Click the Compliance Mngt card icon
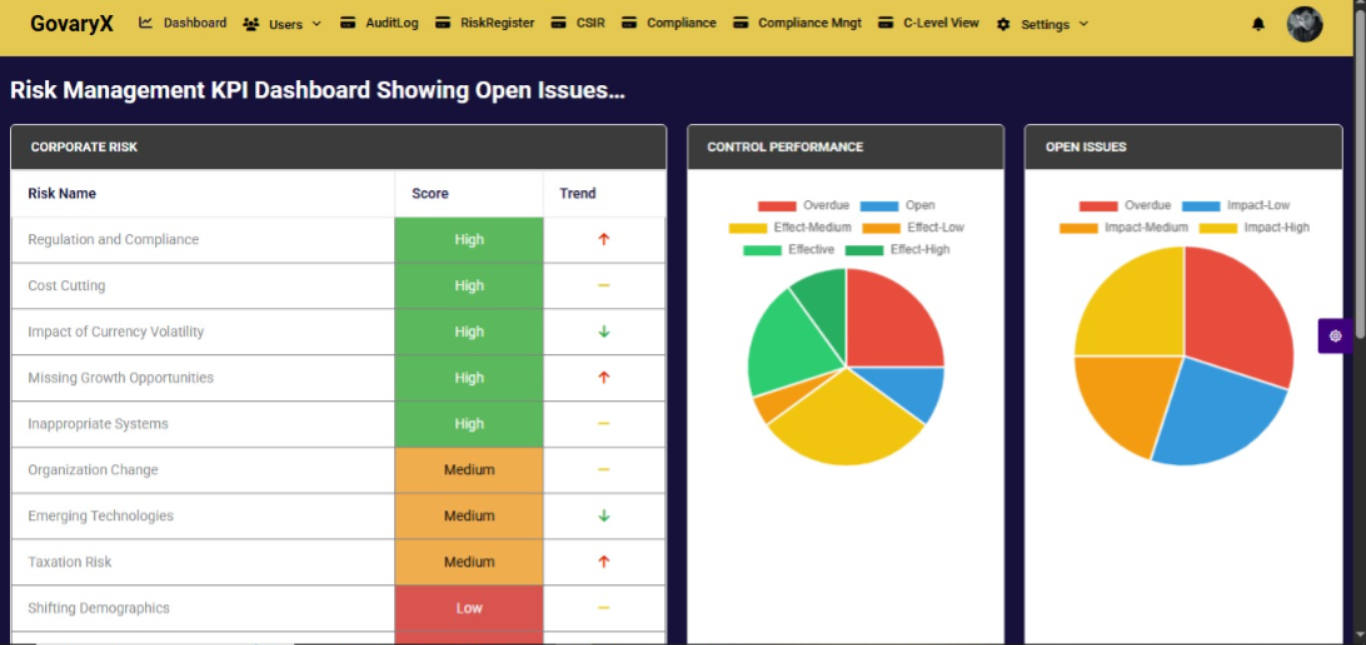Screen dimensions: 1366x645 tap(741, 22)
